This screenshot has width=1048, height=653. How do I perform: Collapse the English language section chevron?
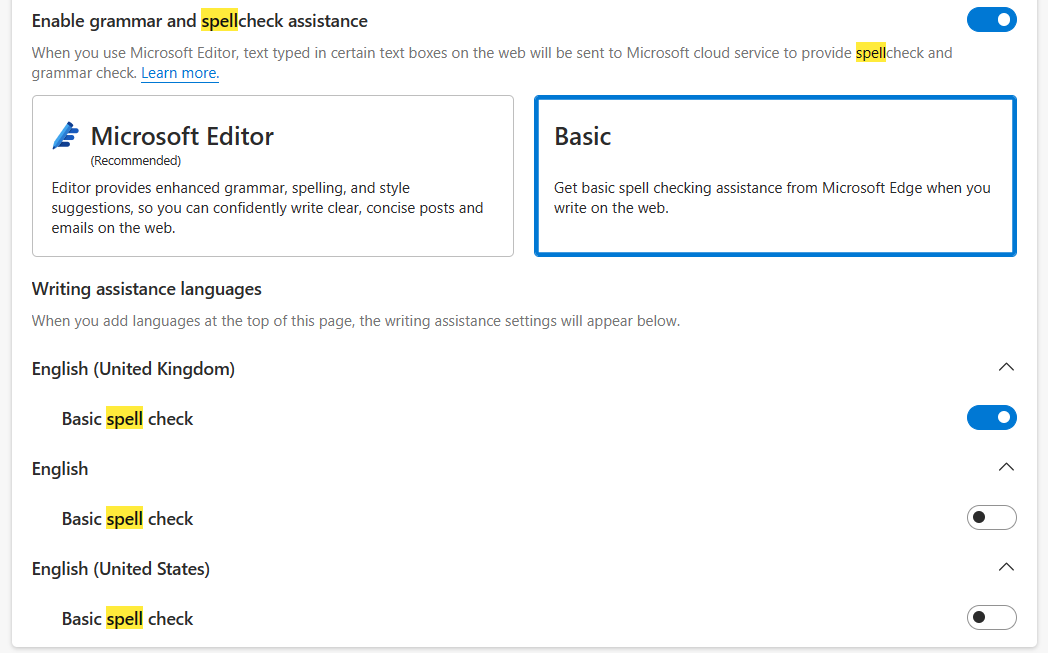pyautogui.click(x=1006, y=467)
